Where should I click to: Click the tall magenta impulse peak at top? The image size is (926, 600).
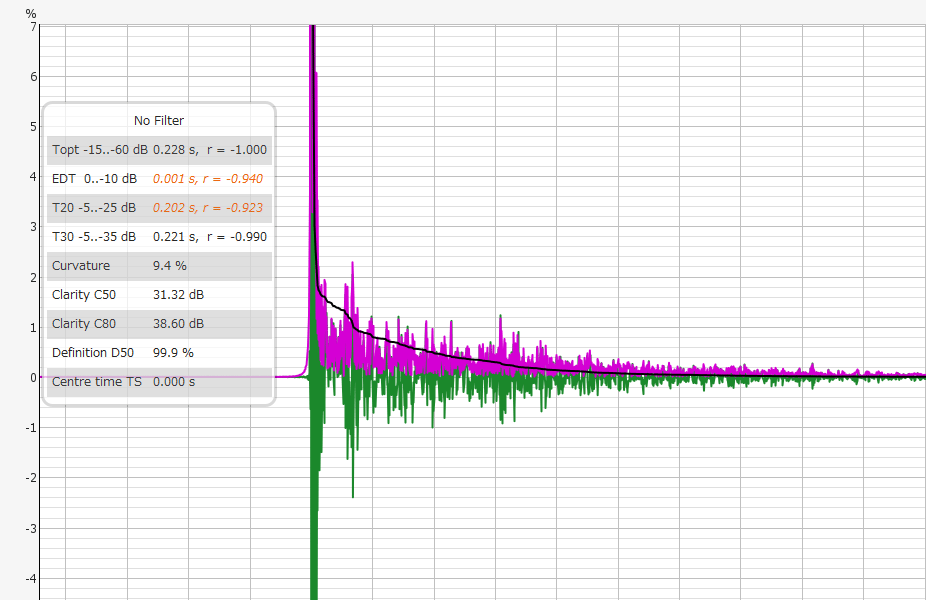point(313,40)
